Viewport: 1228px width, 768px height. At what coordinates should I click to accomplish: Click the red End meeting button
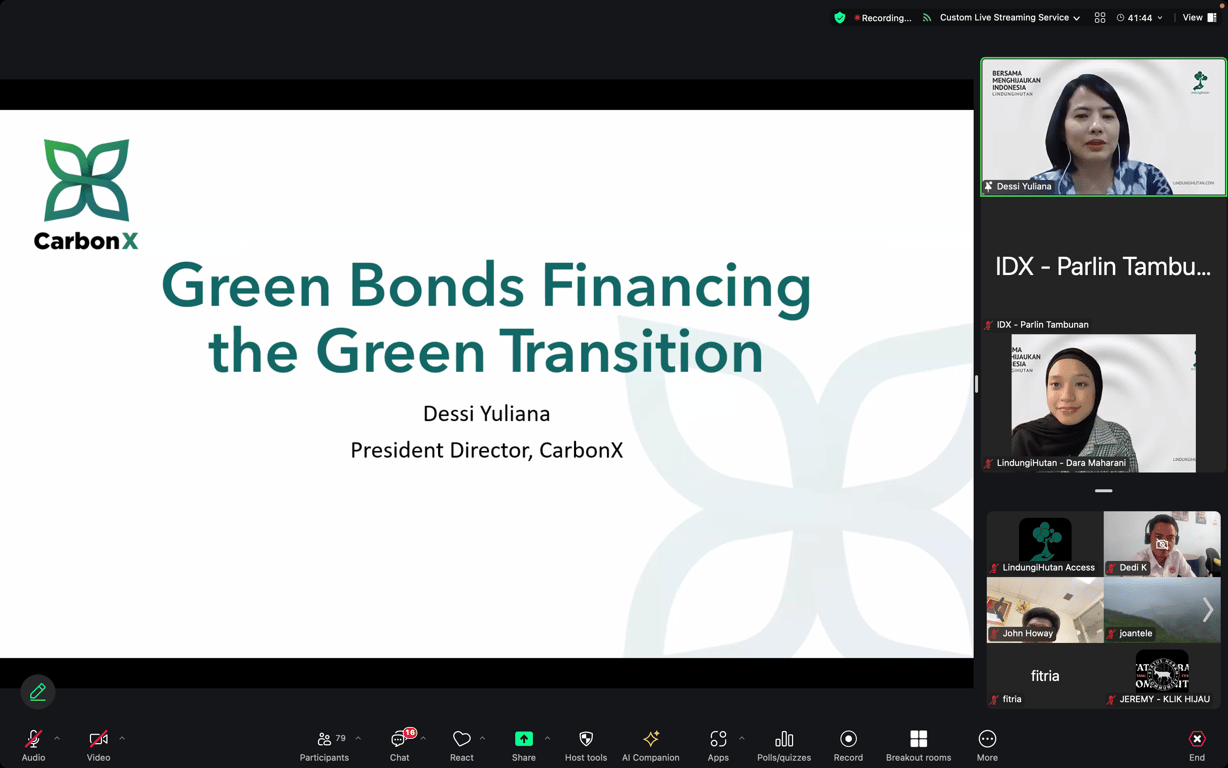pos(1197,745)
